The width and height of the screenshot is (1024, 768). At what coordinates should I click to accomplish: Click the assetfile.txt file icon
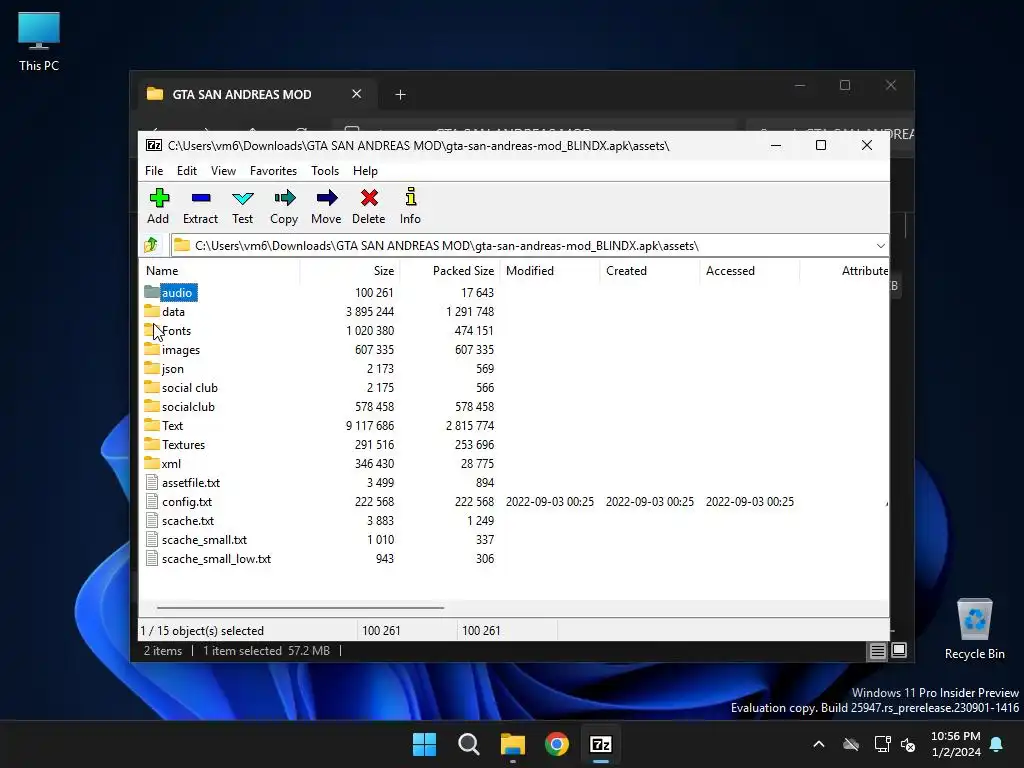click(x=152, y=483)
